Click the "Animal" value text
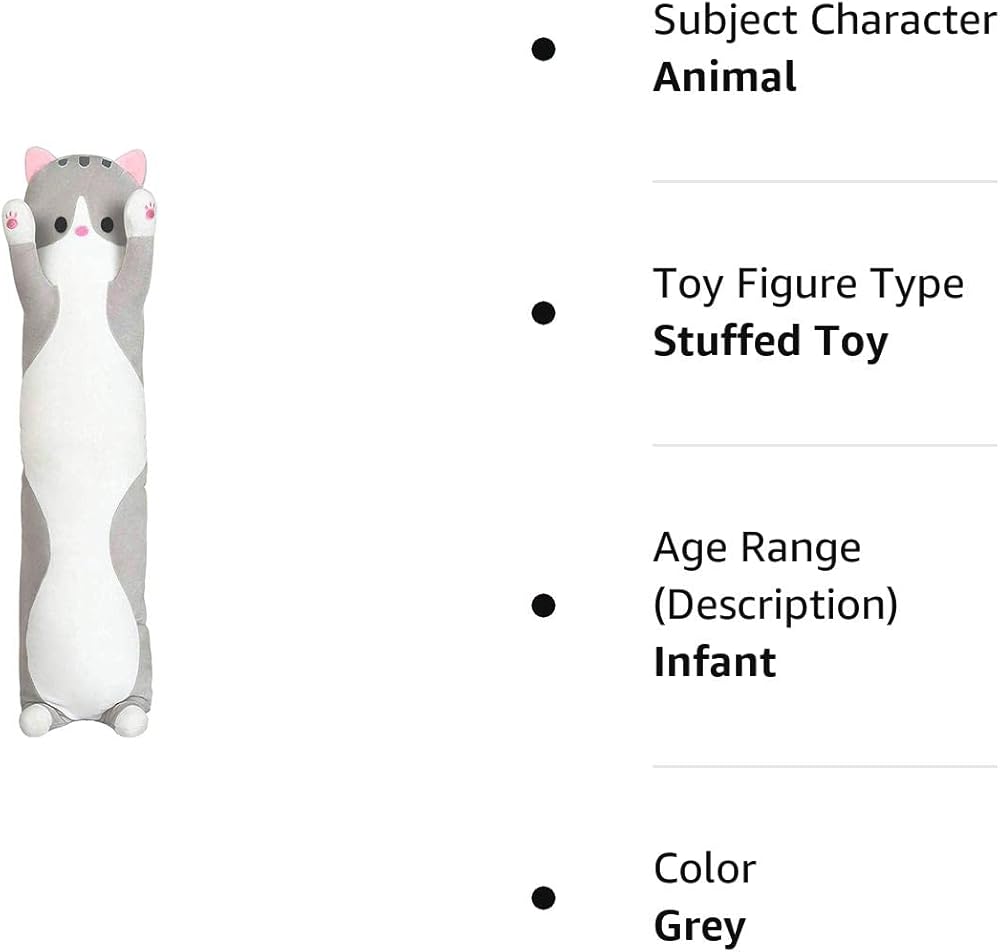This screenshot has width=1000, height=952. (x=725, y=77)
